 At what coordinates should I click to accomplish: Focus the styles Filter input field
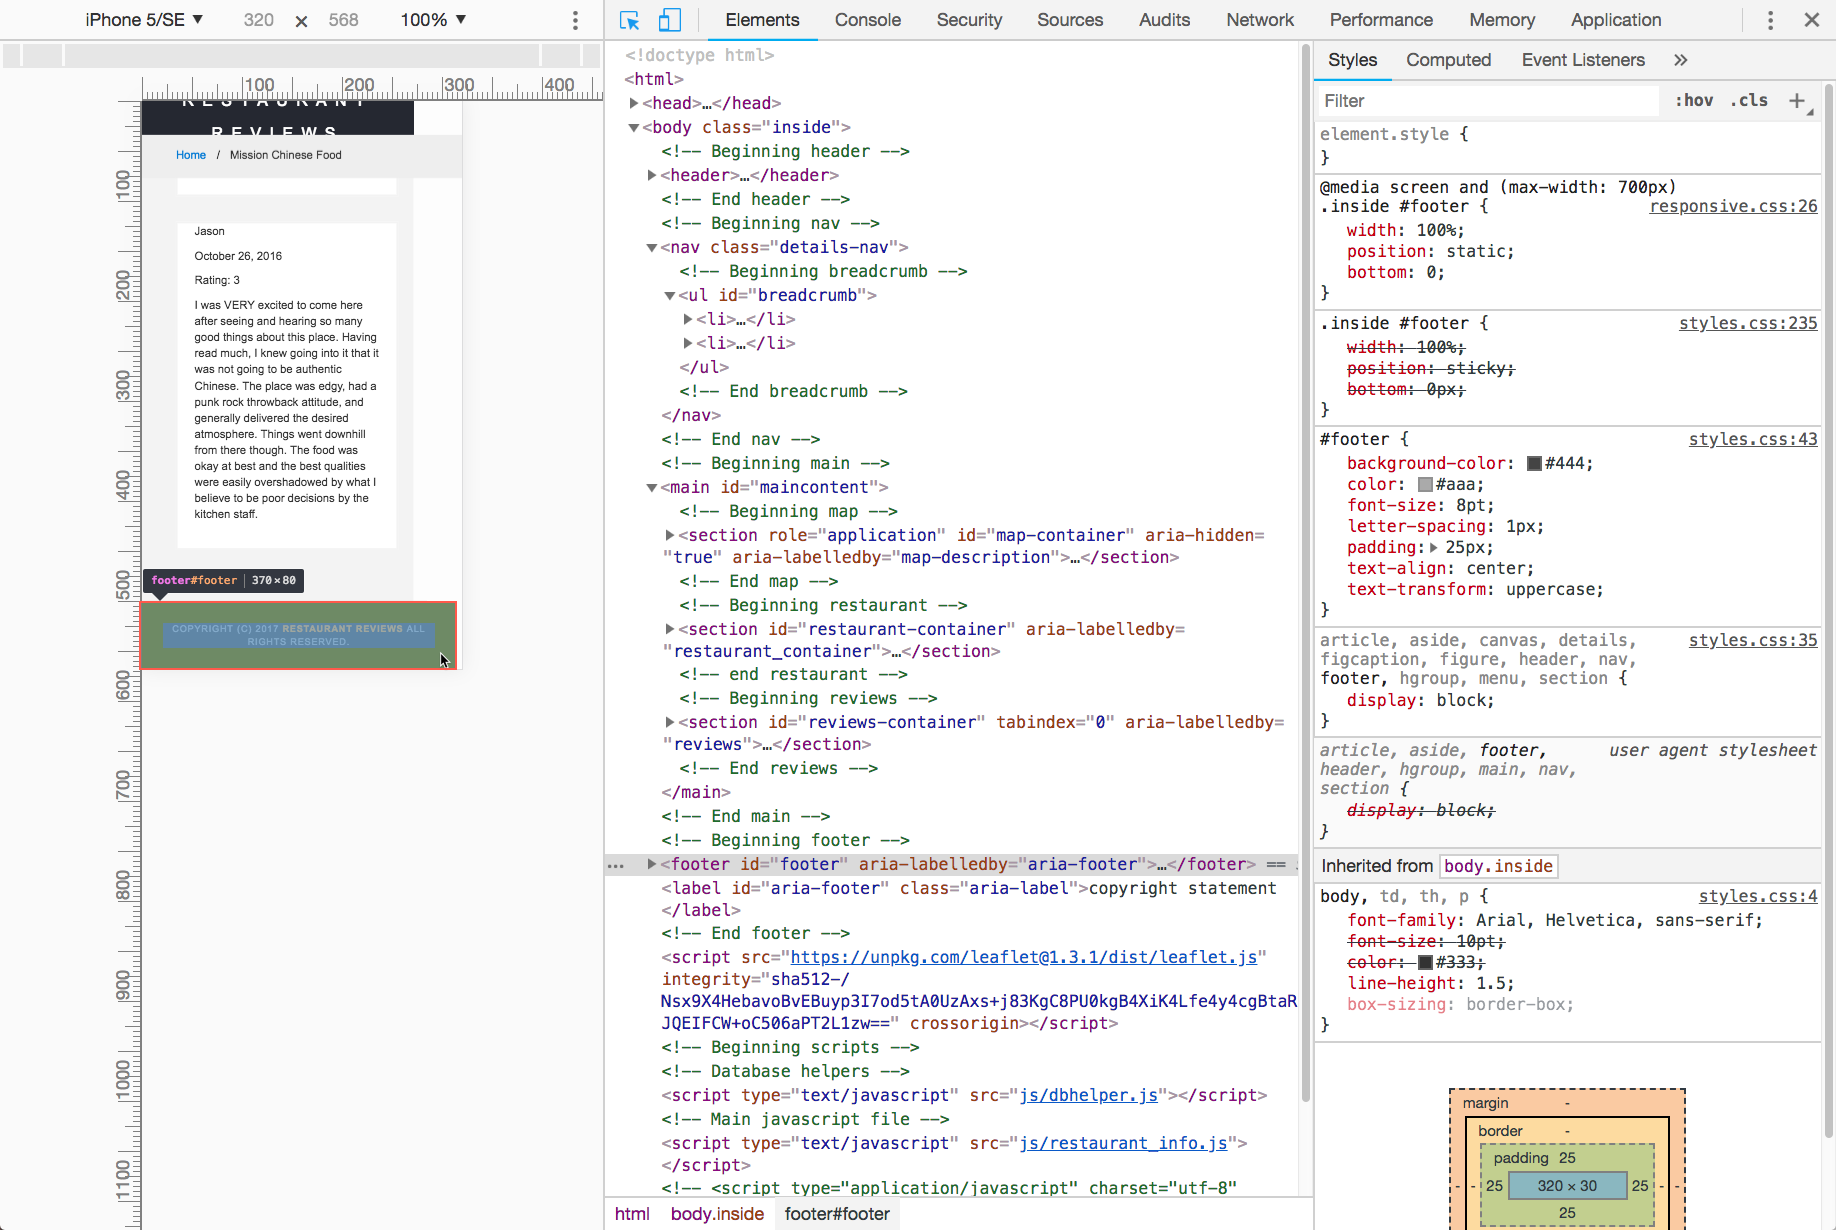click(x=1486, y=100)
